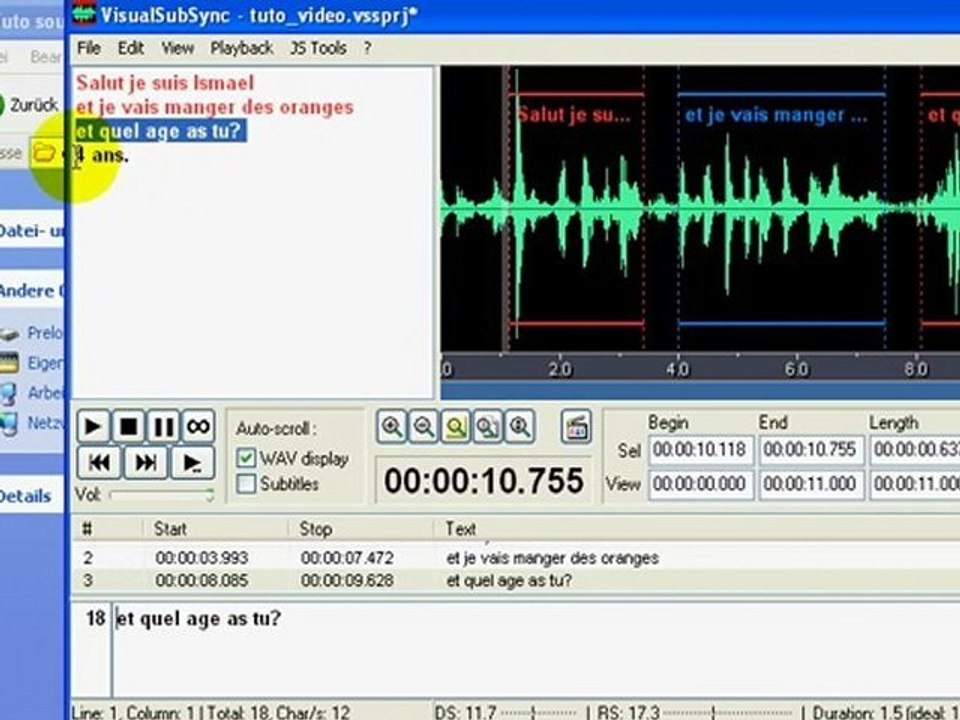Jump to next subtitle button
This screenshot has height=720, width=960.
[146, 463]
